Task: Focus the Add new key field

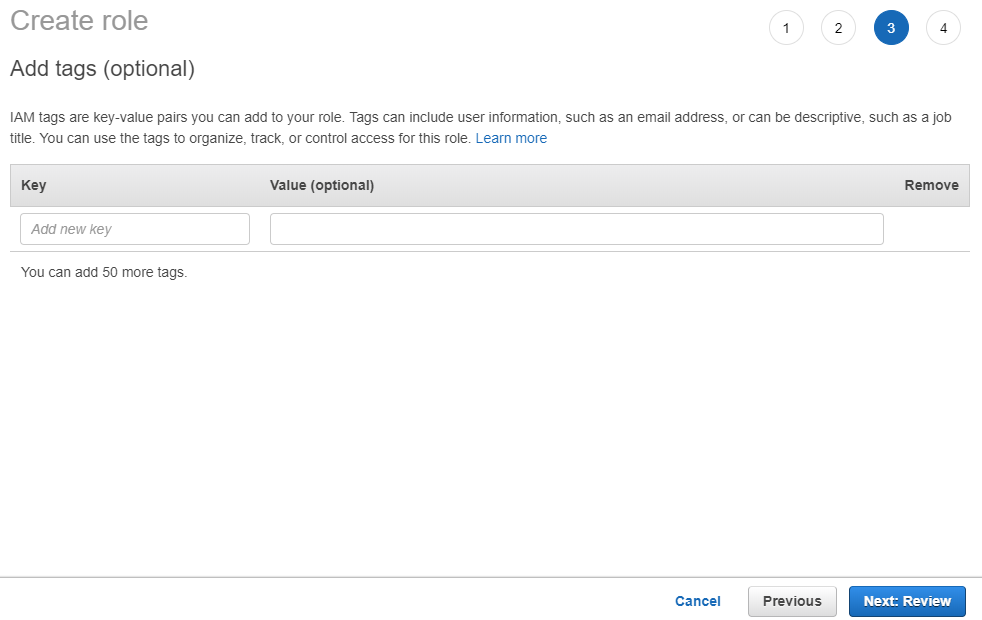Action: [x=135, y=229]
